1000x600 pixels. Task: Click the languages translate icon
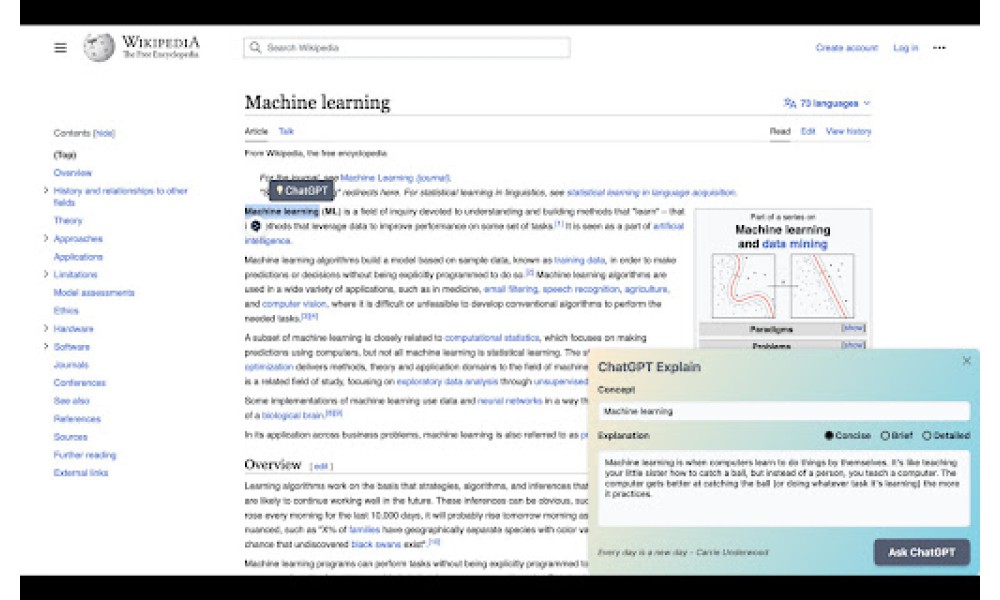coord(790,103)
